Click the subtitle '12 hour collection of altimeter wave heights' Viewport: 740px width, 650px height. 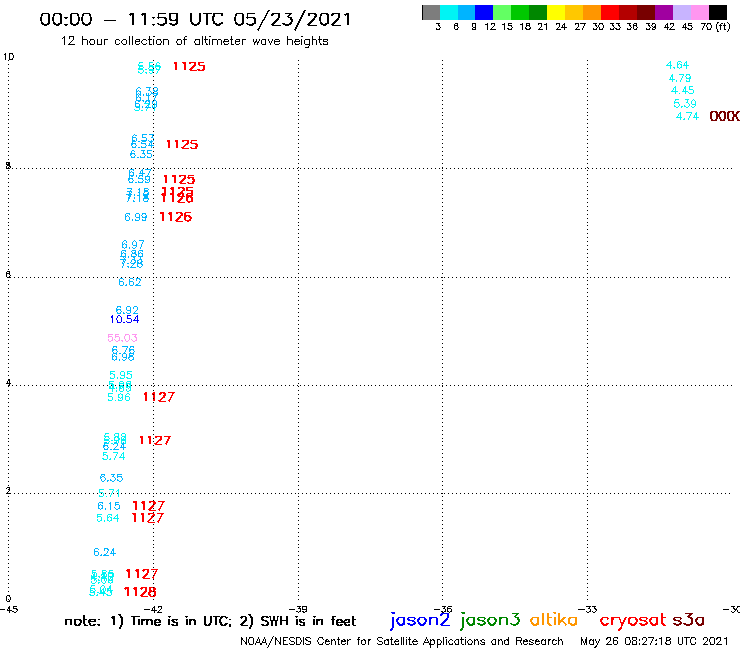[194, 41]
